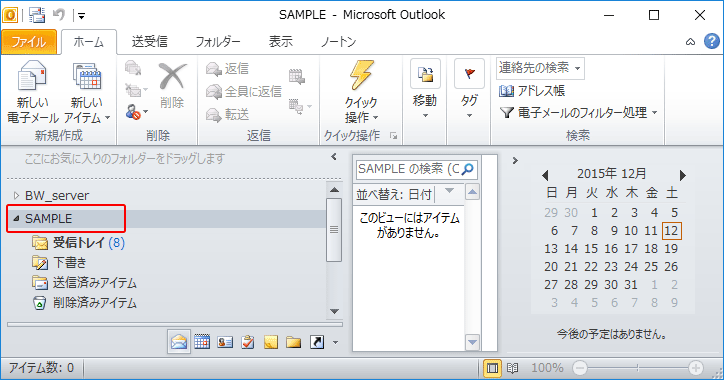Open the 下書き drafts folder
Viewport: 724px width, 380px height.
(x=59, y=263)
